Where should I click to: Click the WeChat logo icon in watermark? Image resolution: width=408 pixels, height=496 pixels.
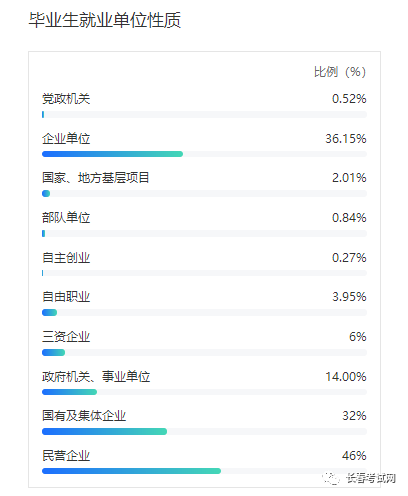[x=331, y=478]
